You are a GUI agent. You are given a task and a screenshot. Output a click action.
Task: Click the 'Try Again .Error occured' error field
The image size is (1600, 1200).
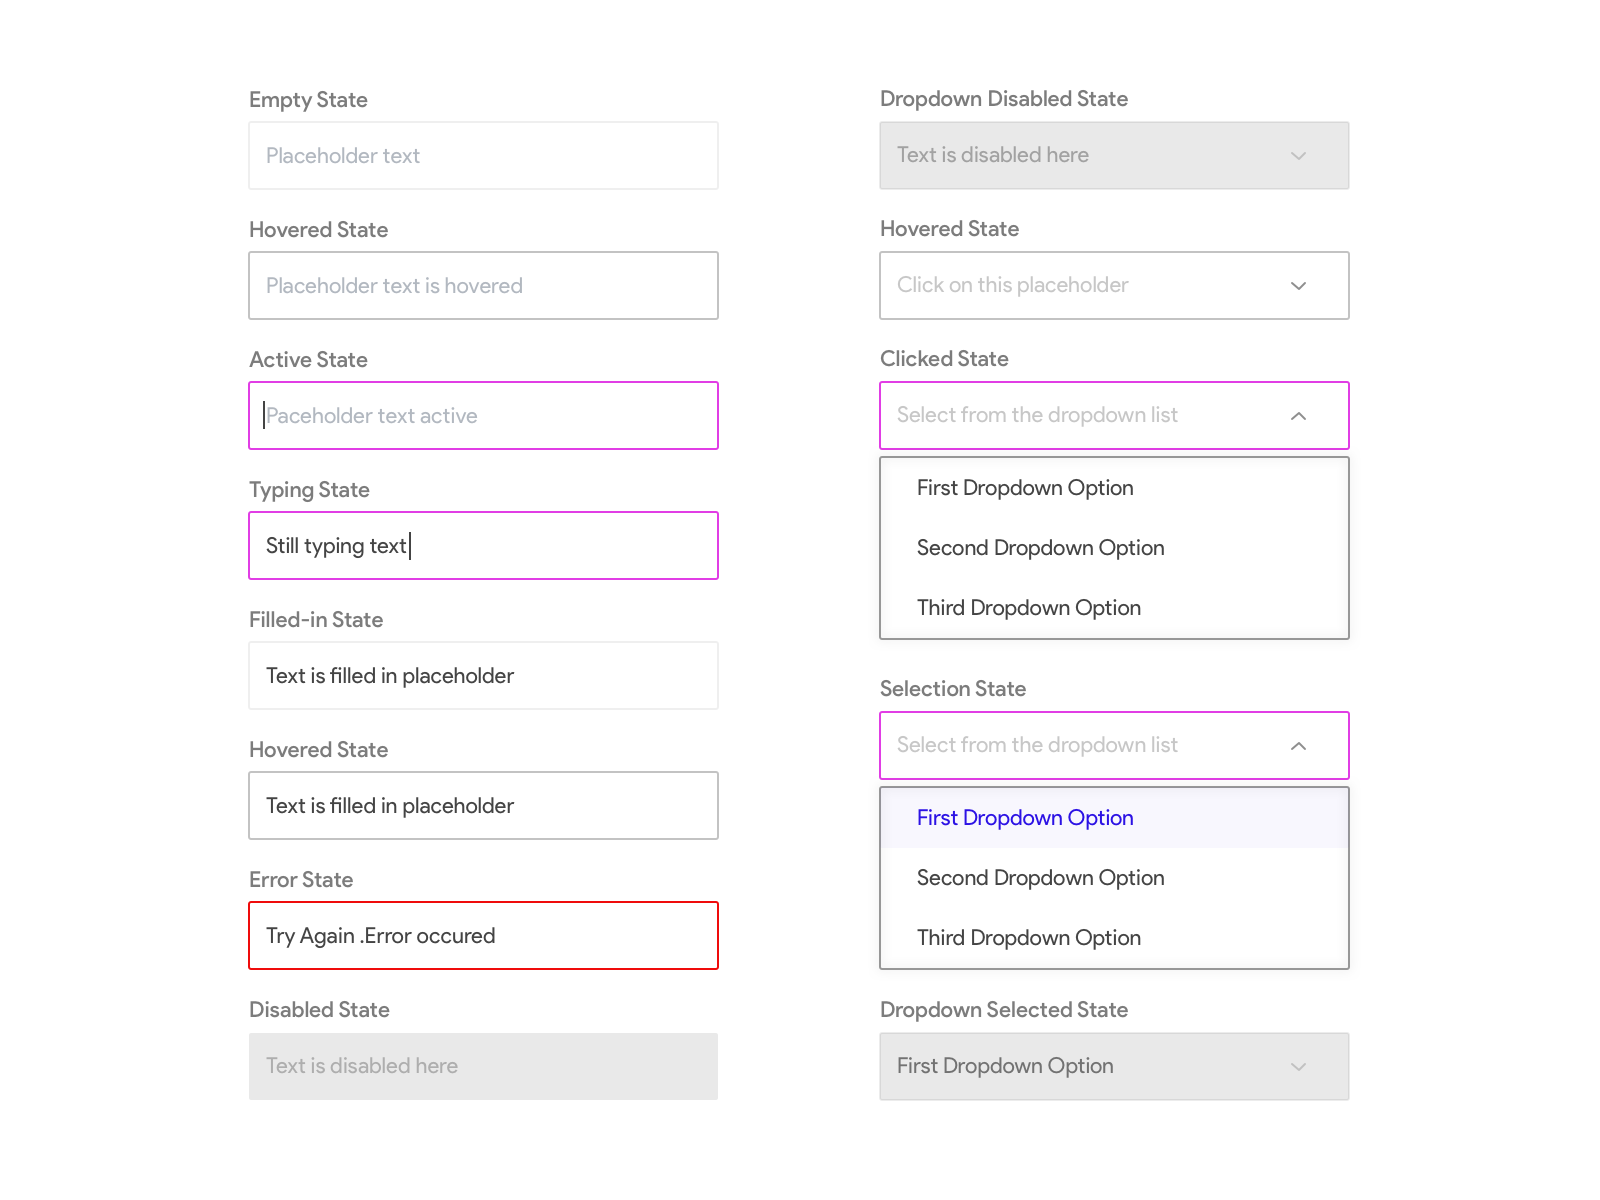(x=483, y=935)
